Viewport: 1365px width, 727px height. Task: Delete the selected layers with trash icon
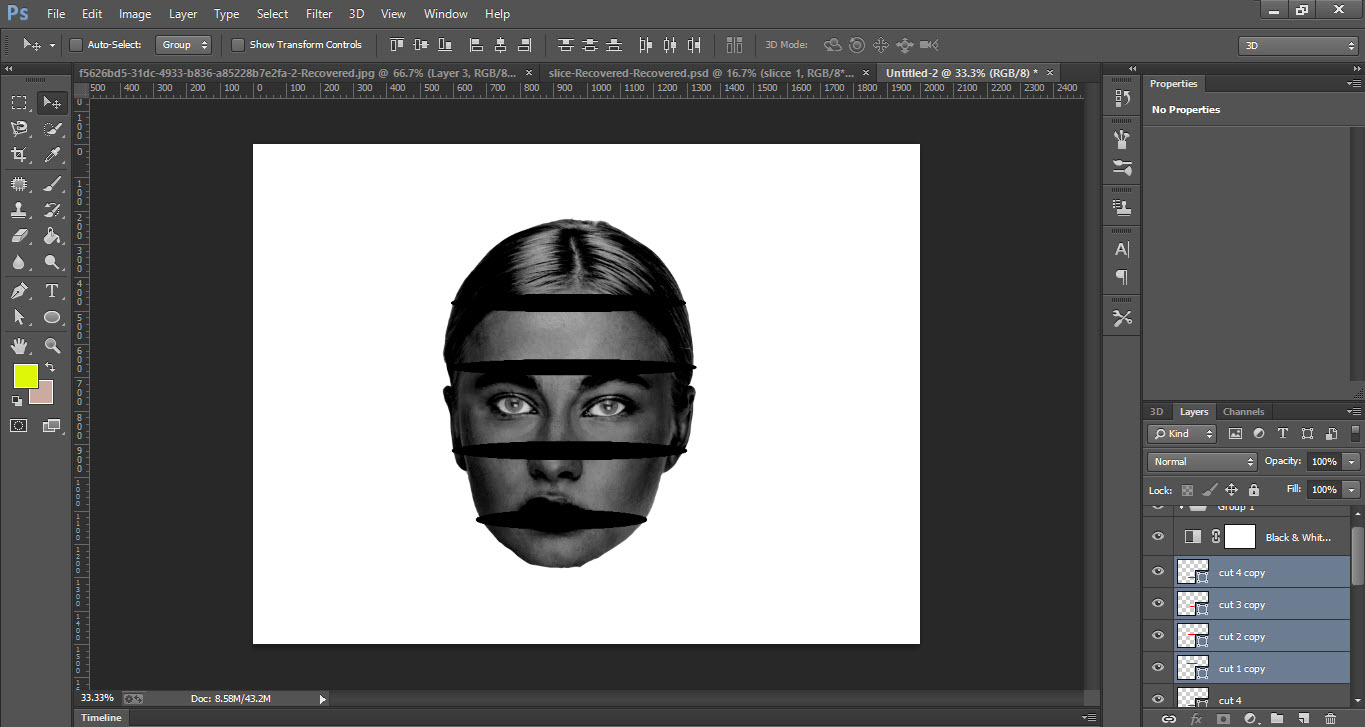(1330, 718)
